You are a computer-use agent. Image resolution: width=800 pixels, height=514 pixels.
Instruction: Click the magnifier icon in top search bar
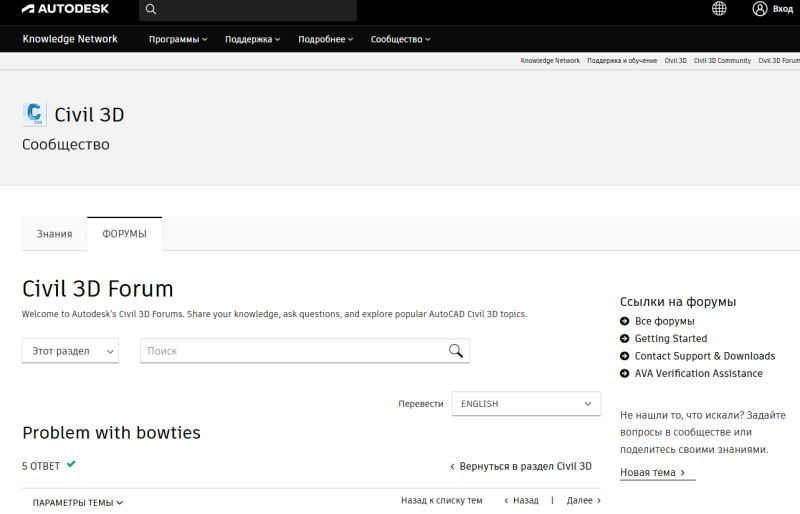pos(151,9)
